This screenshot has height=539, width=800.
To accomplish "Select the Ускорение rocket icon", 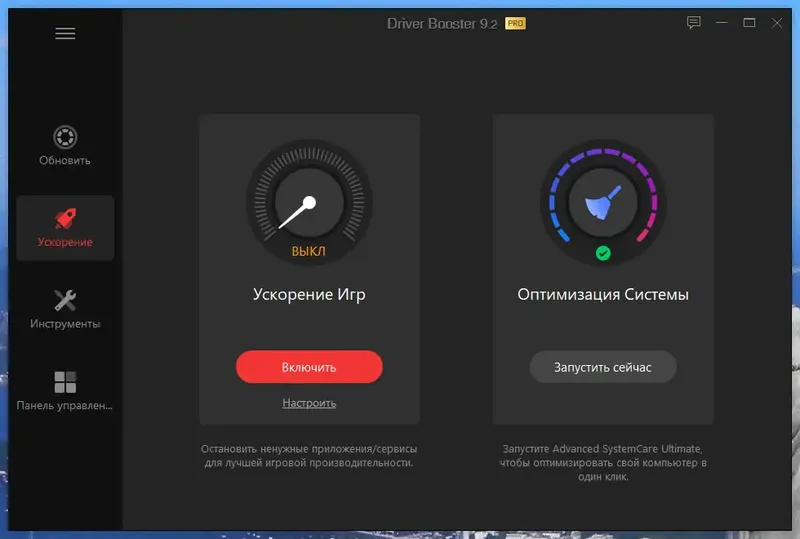I will 65,218.
